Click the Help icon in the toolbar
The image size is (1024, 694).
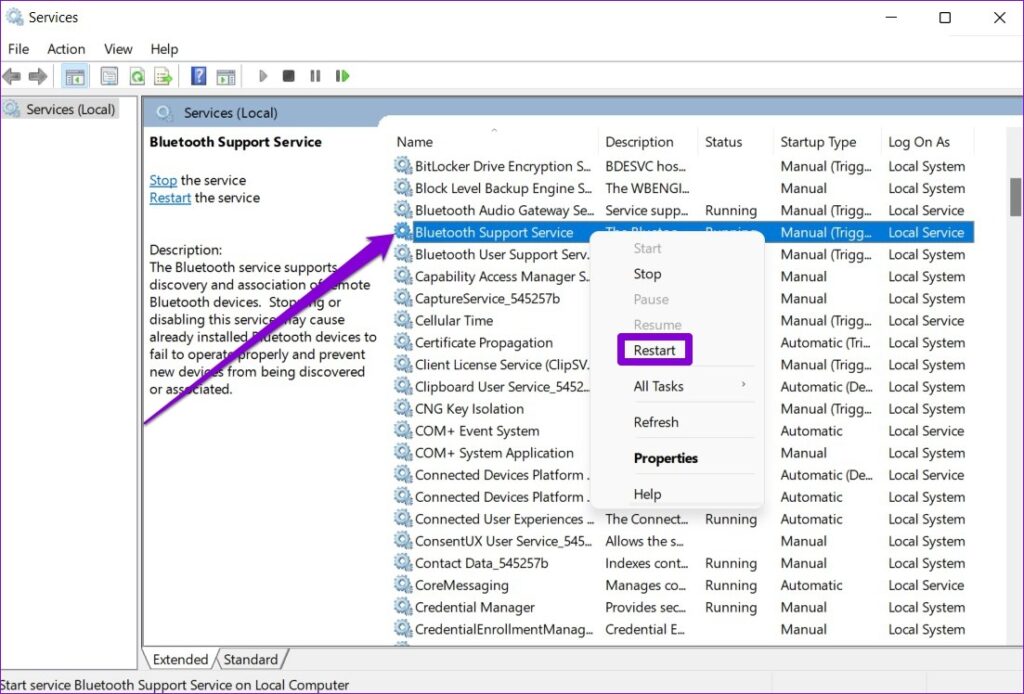coord(198,76)
